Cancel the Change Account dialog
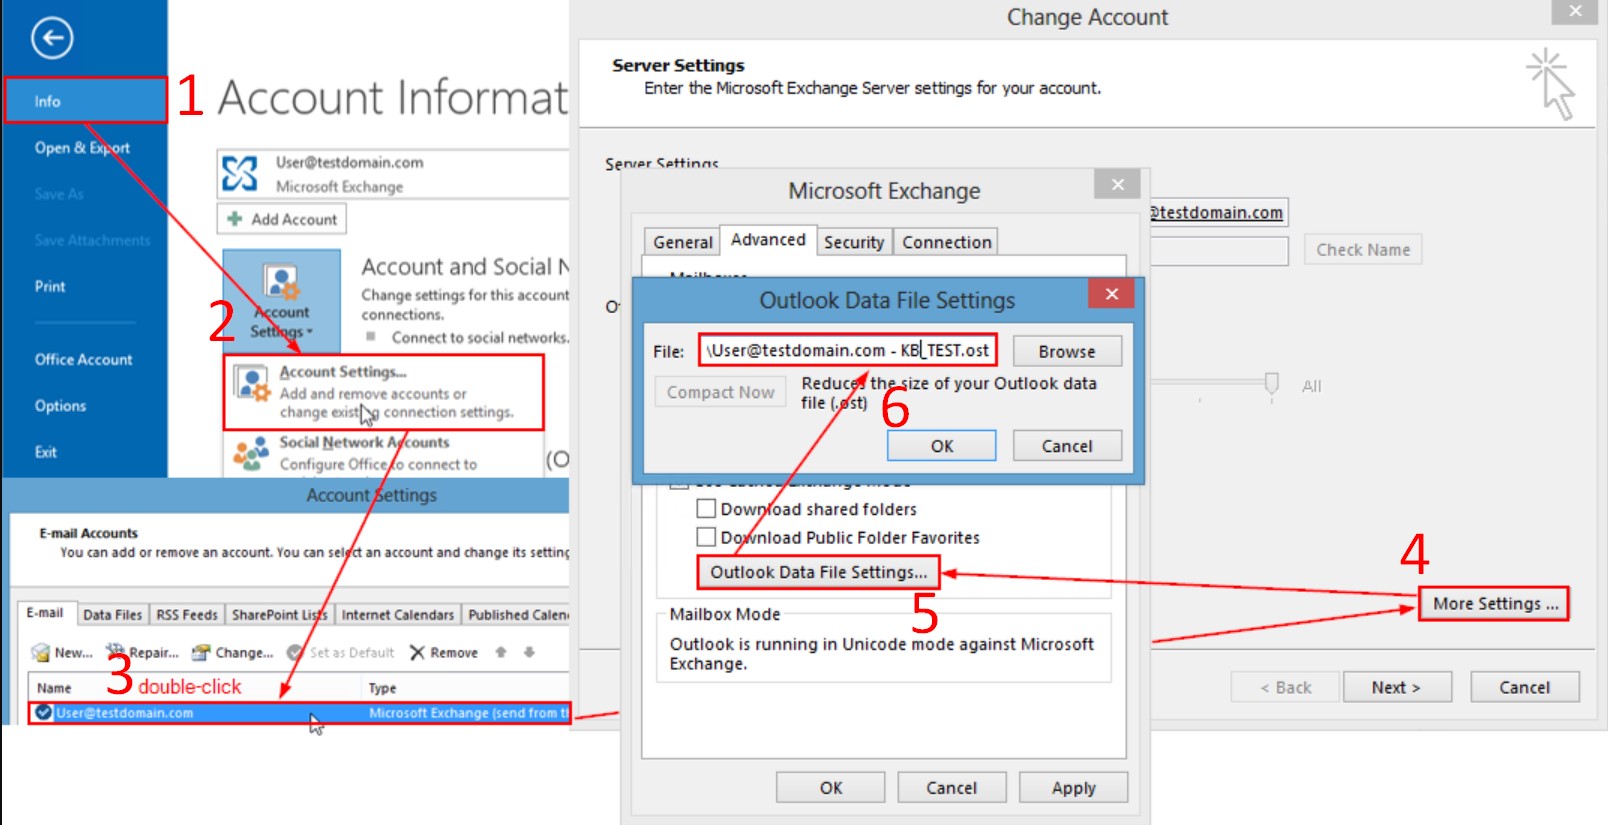The width and height of the screenshot is (1608, 825). [x=1524, y=687]
